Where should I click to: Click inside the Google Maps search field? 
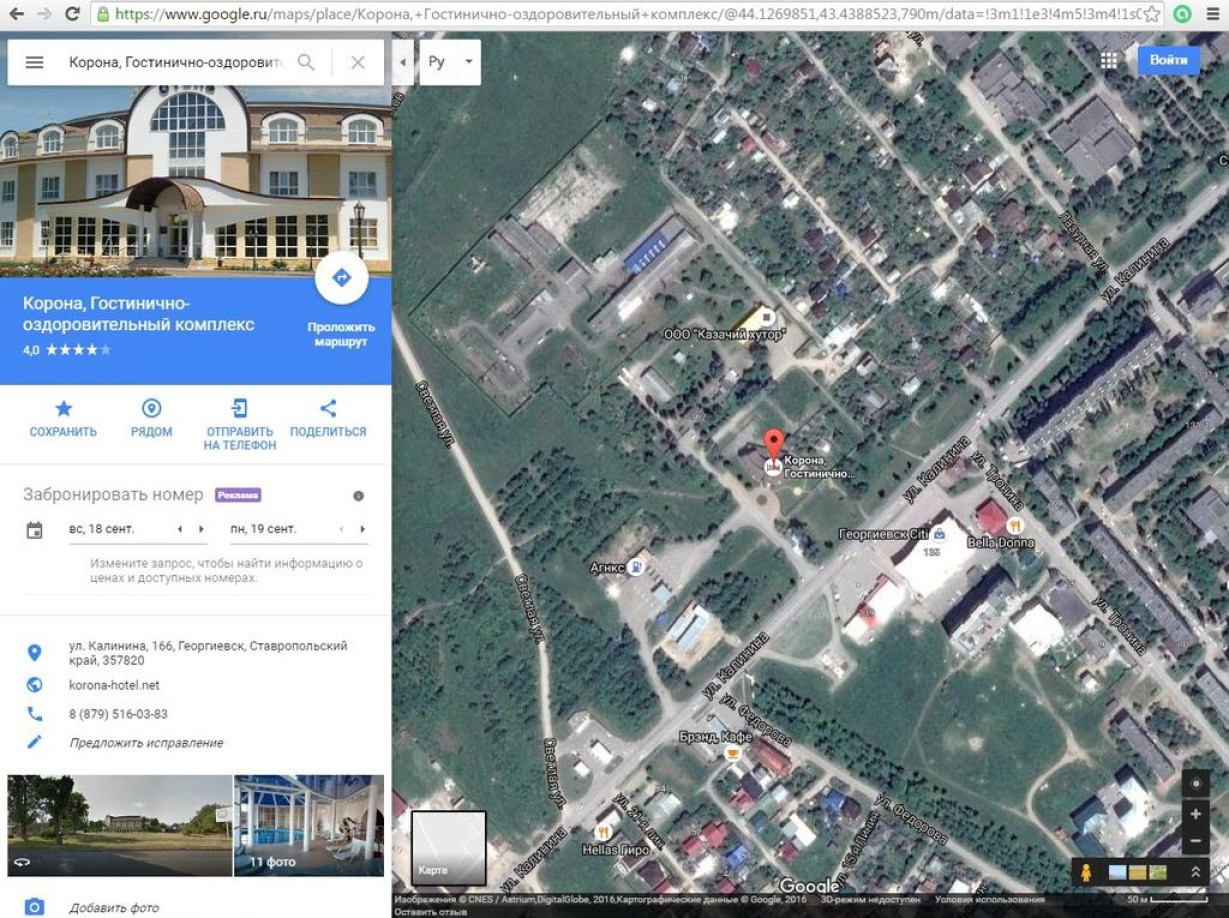(175, 62)
